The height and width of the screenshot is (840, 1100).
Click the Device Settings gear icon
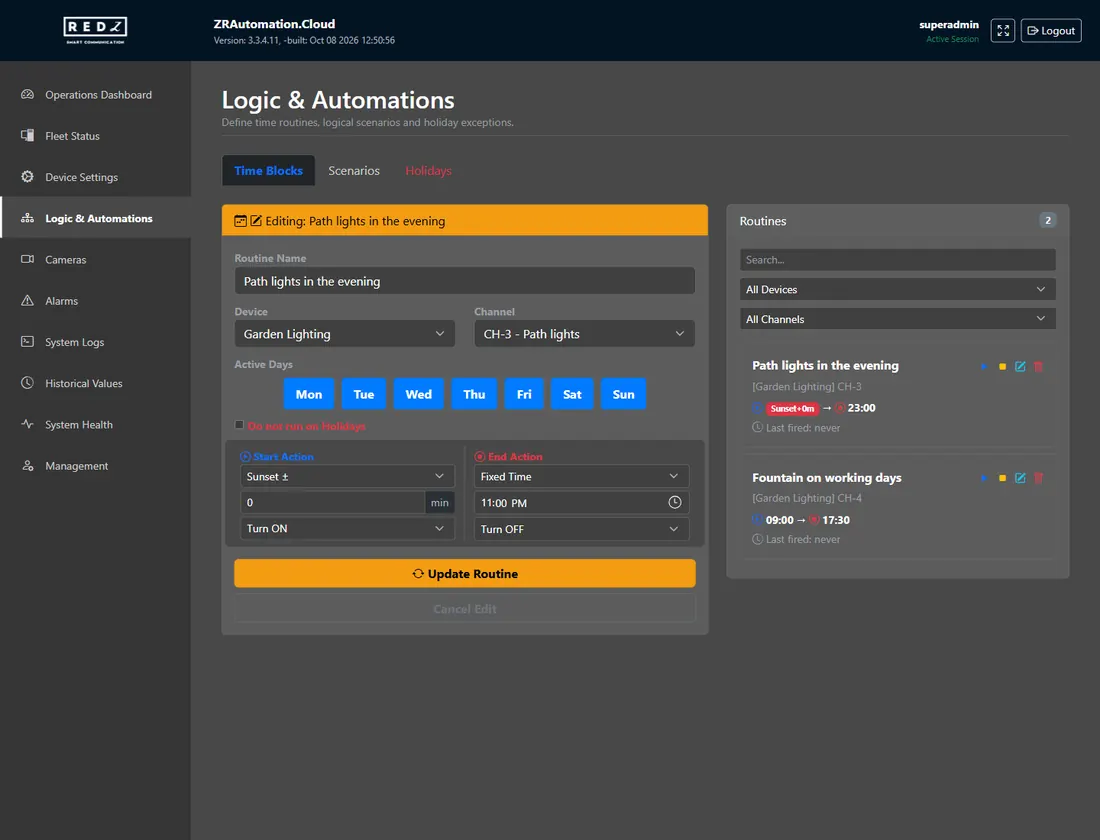pos(27,177)
